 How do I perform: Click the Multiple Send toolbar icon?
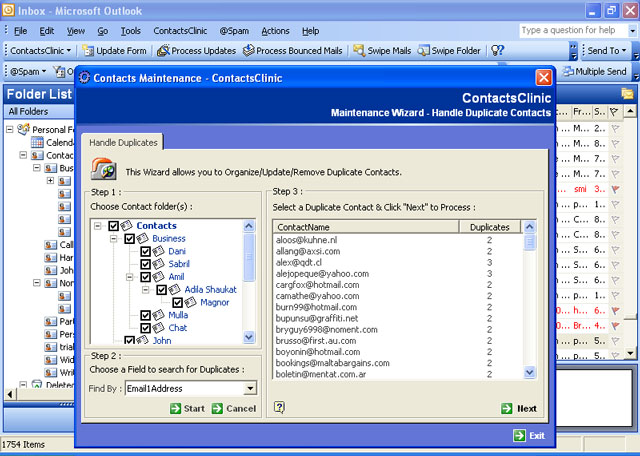pos(568,71)
